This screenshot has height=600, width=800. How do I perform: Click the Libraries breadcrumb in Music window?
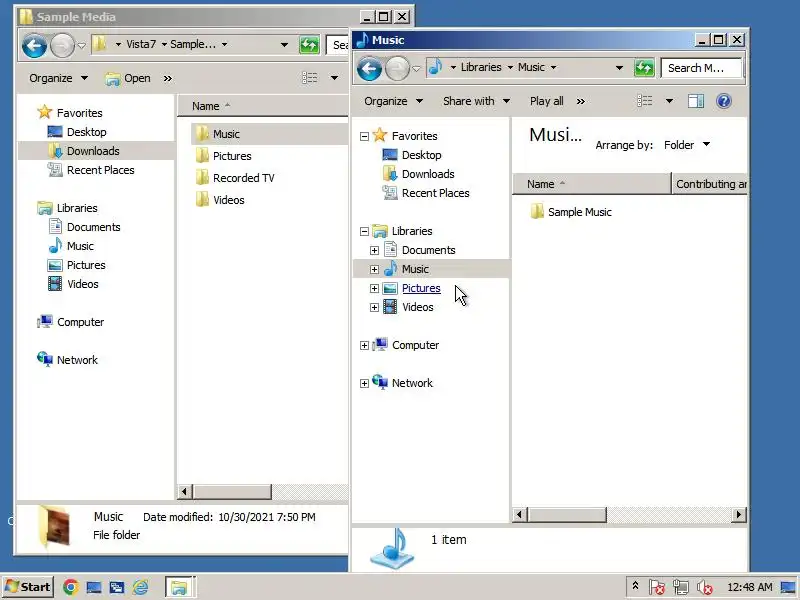point(481,67)
